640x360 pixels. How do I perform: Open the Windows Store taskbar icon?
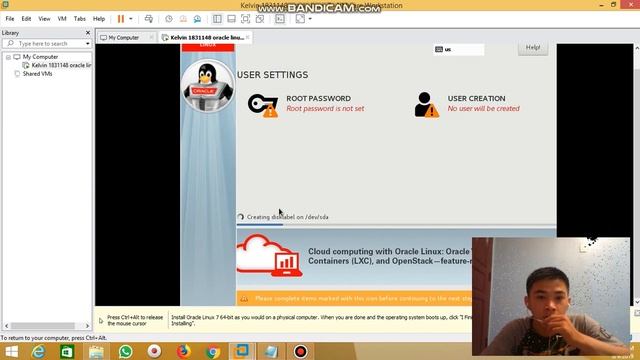(67, 351)
